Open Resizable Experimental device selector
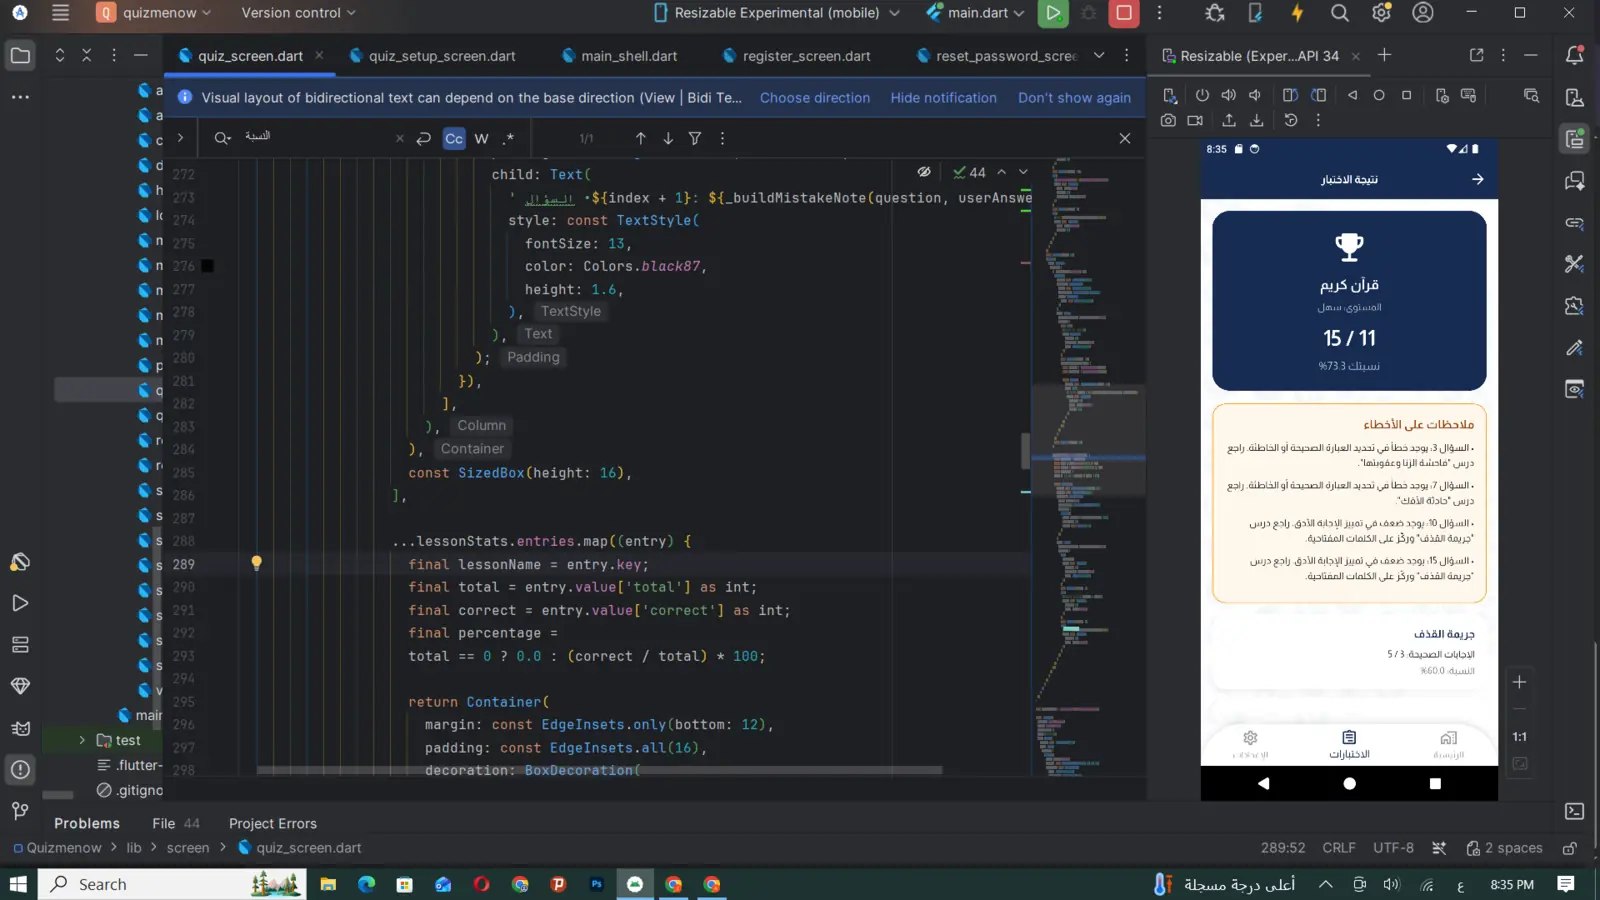 coord(776,13)
